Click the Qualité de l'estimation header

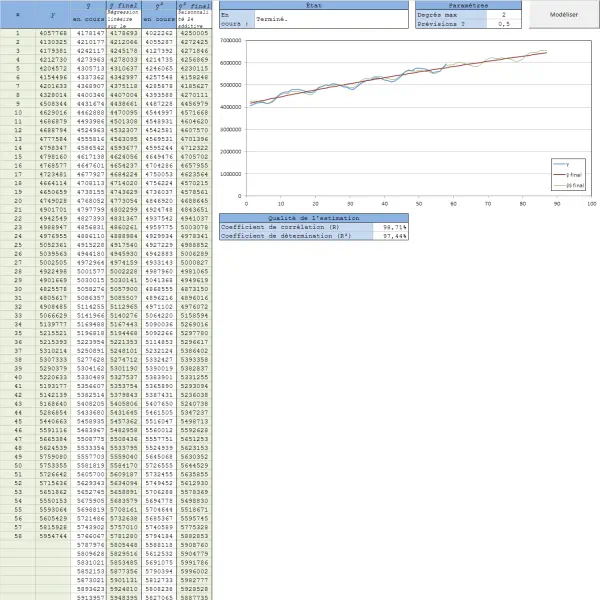313,217
